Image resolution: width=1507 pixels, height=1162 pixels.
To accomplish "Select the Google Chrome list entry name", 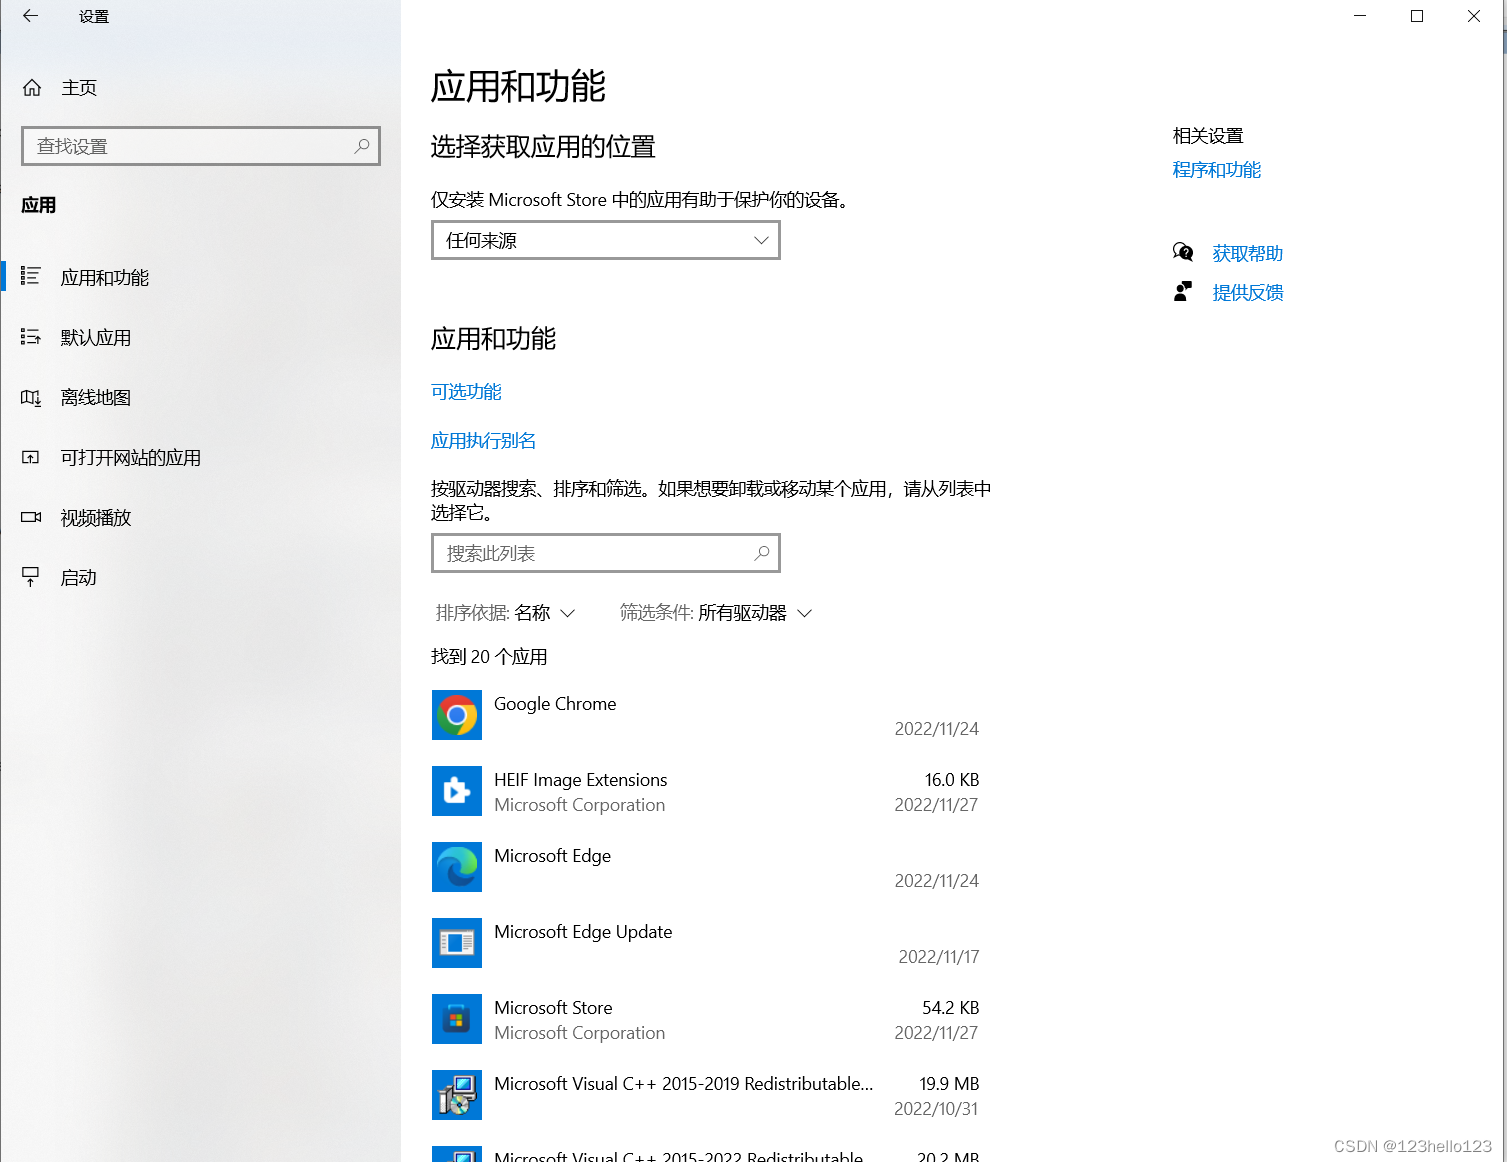I will (x=555, y=704).
